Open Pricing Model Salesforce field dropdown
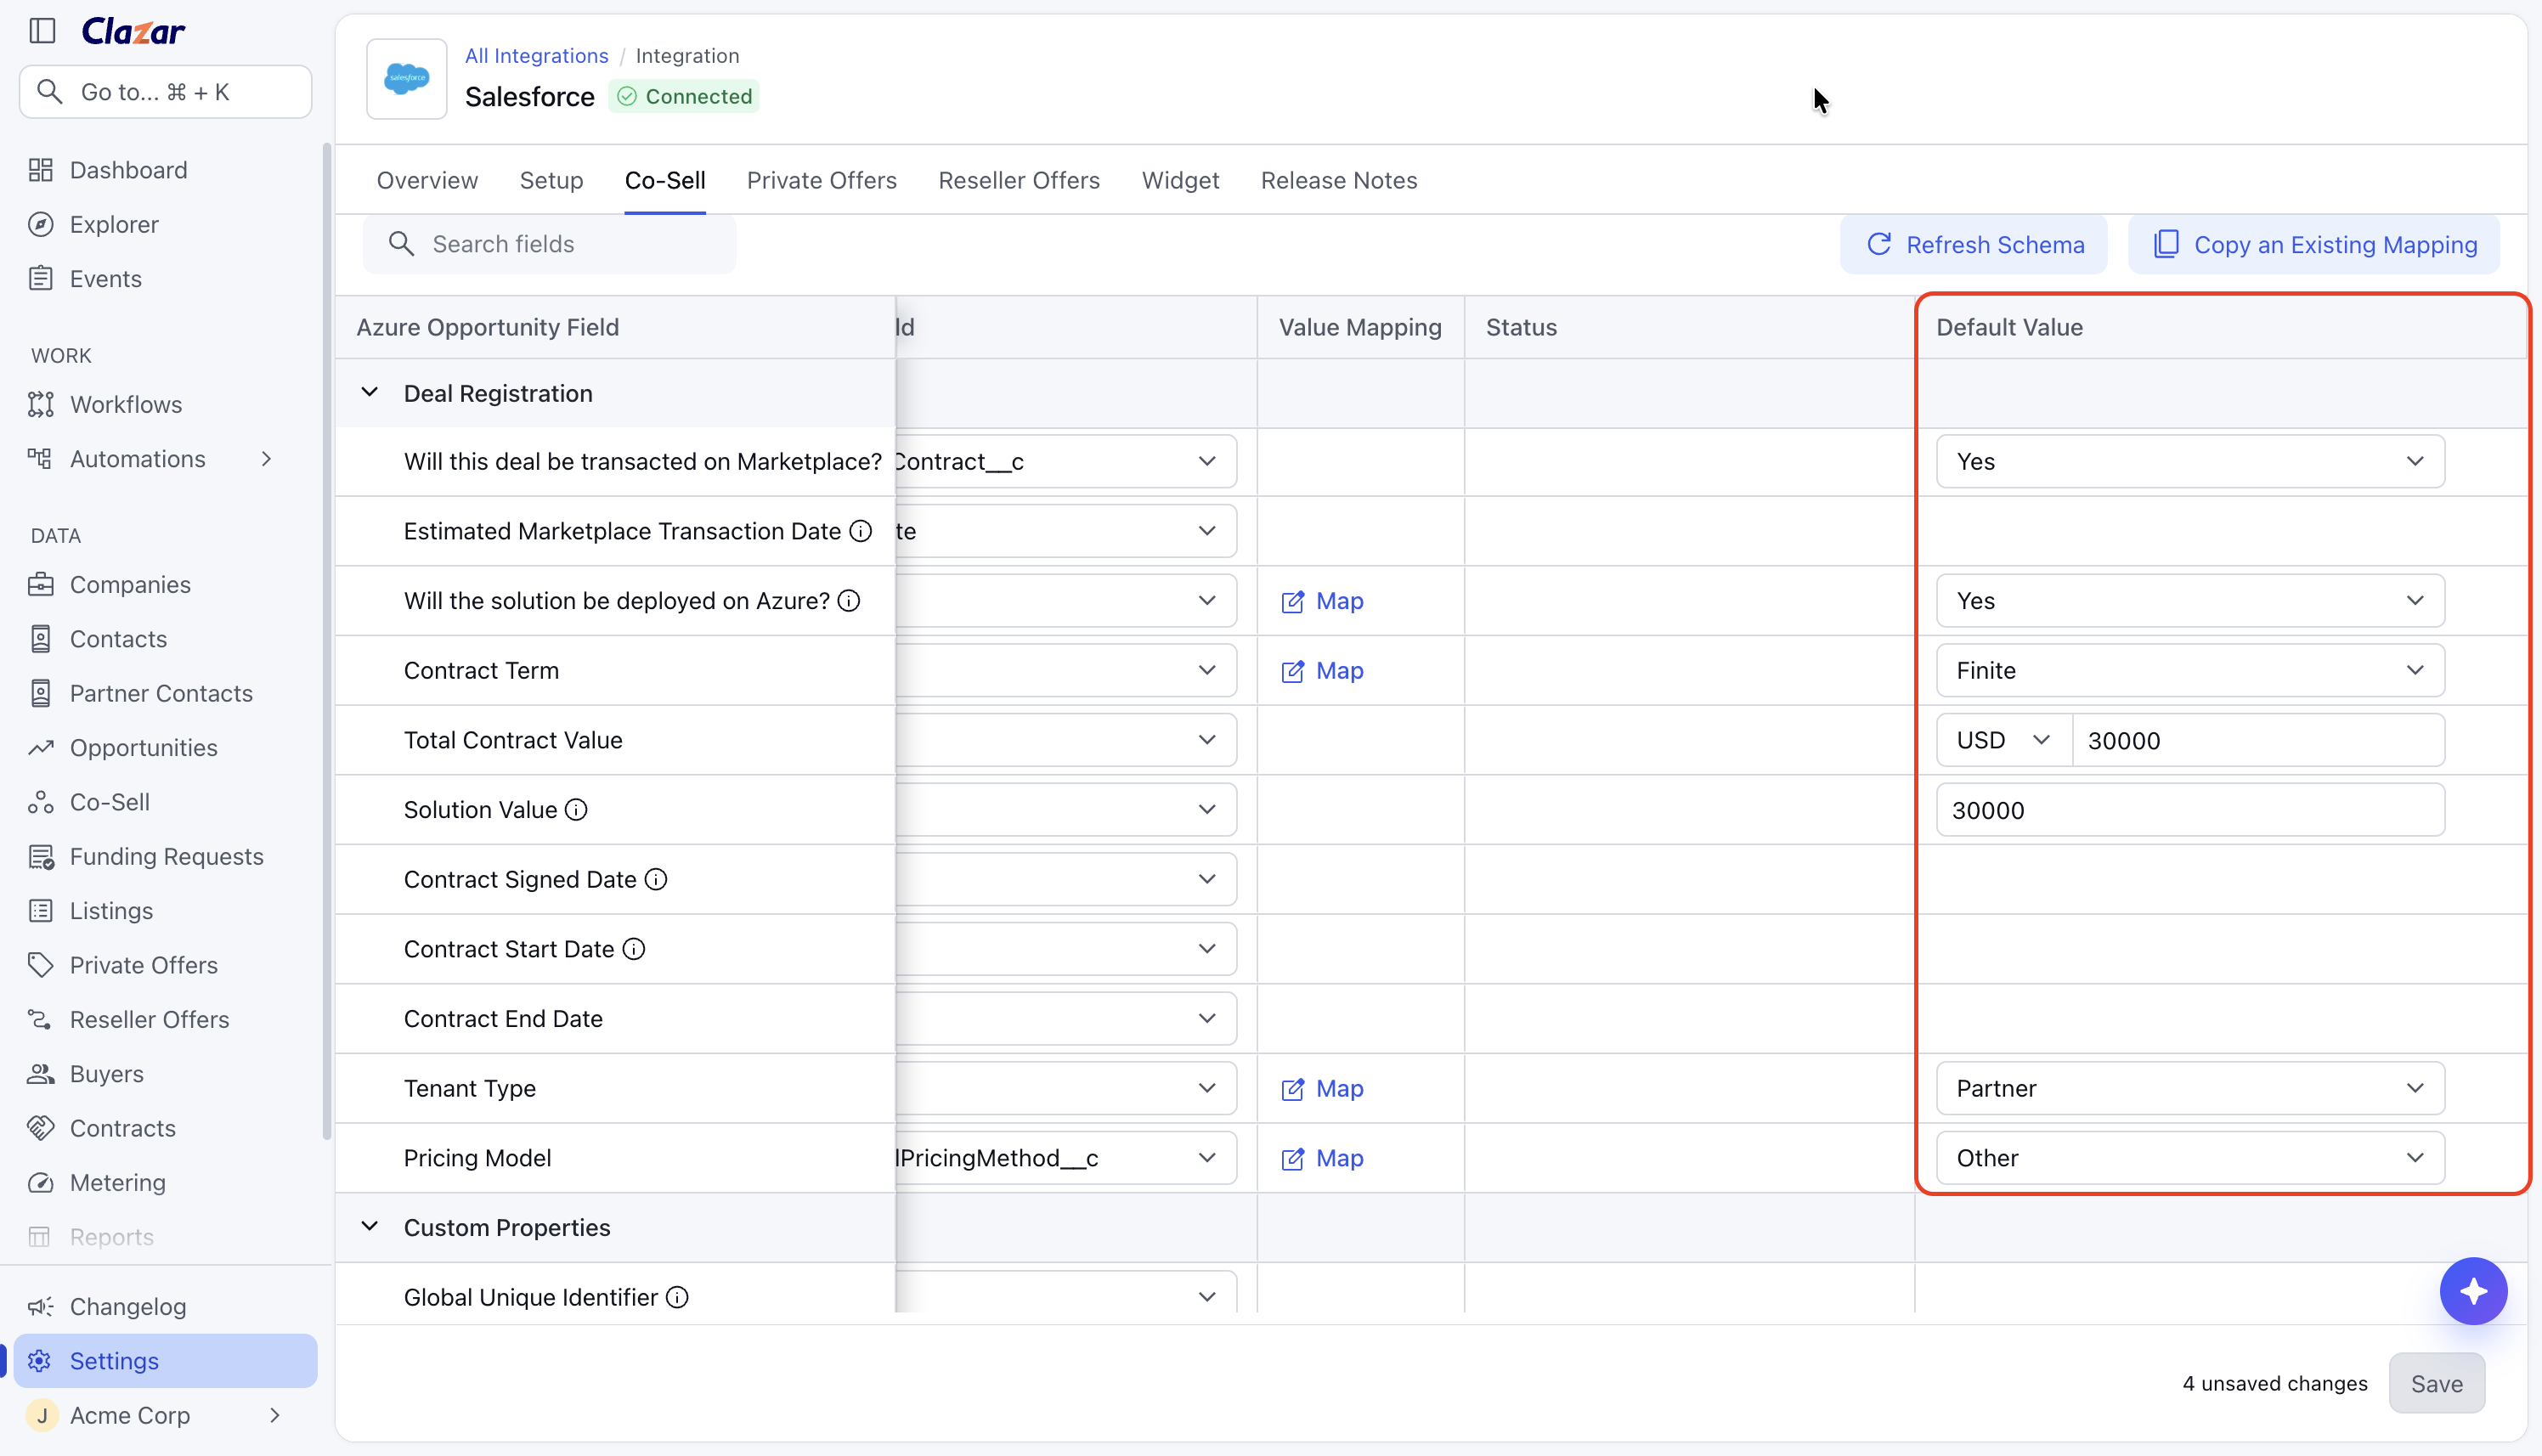 click(x=1066, y=1158)
